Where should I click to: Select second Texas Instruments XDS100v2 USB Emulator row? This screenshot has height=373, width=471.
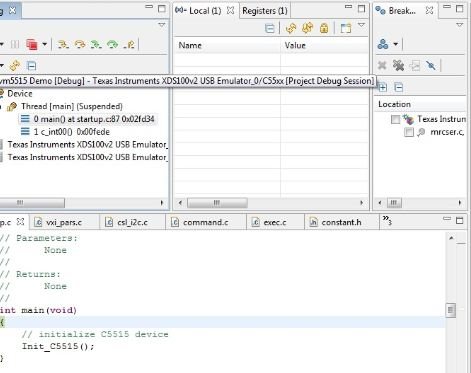(x=87, y=157)
